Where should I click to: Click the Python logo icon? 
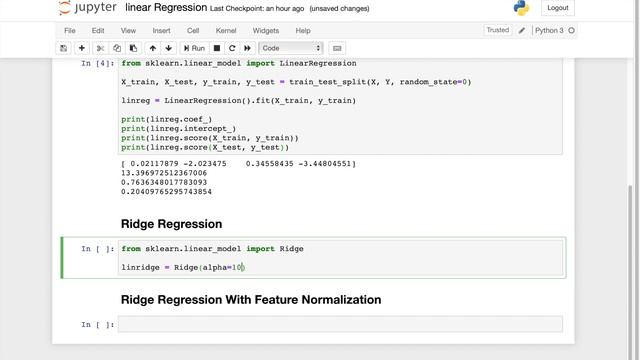(x=521, y=7)
